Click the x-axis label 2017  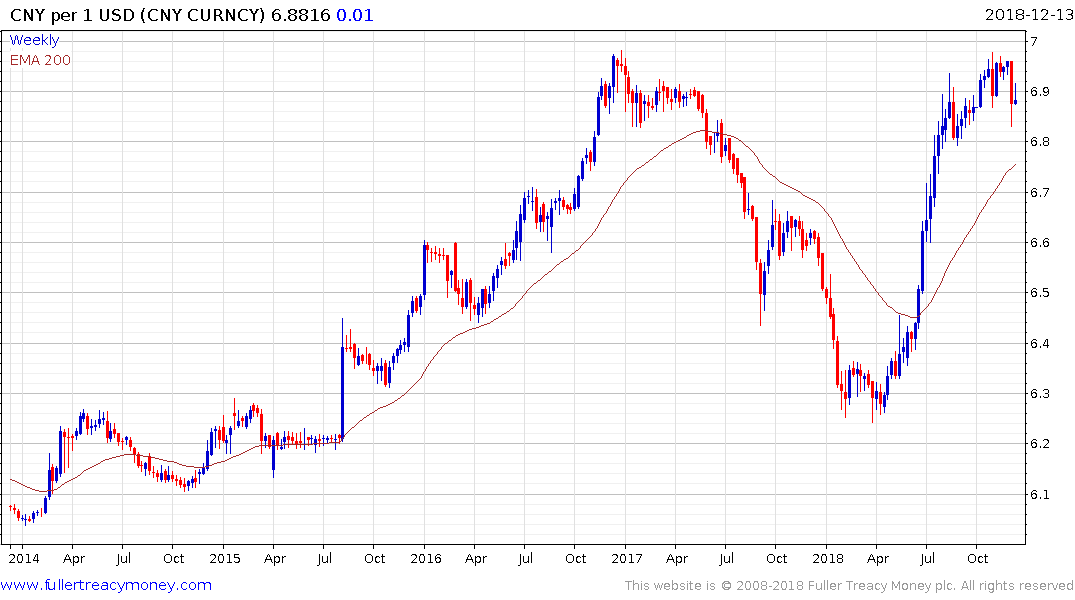coord(627,558)
